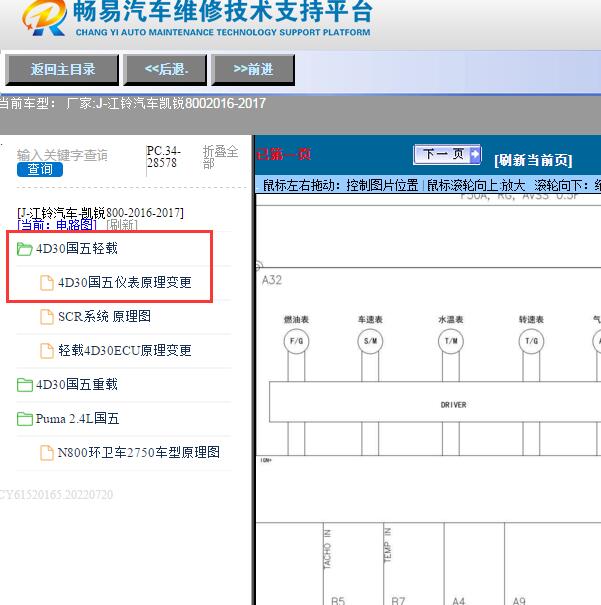This screenshot has width=601, height=605.
Task: Open 轻载4D30ECU原理变更 document
Action: 125,350
